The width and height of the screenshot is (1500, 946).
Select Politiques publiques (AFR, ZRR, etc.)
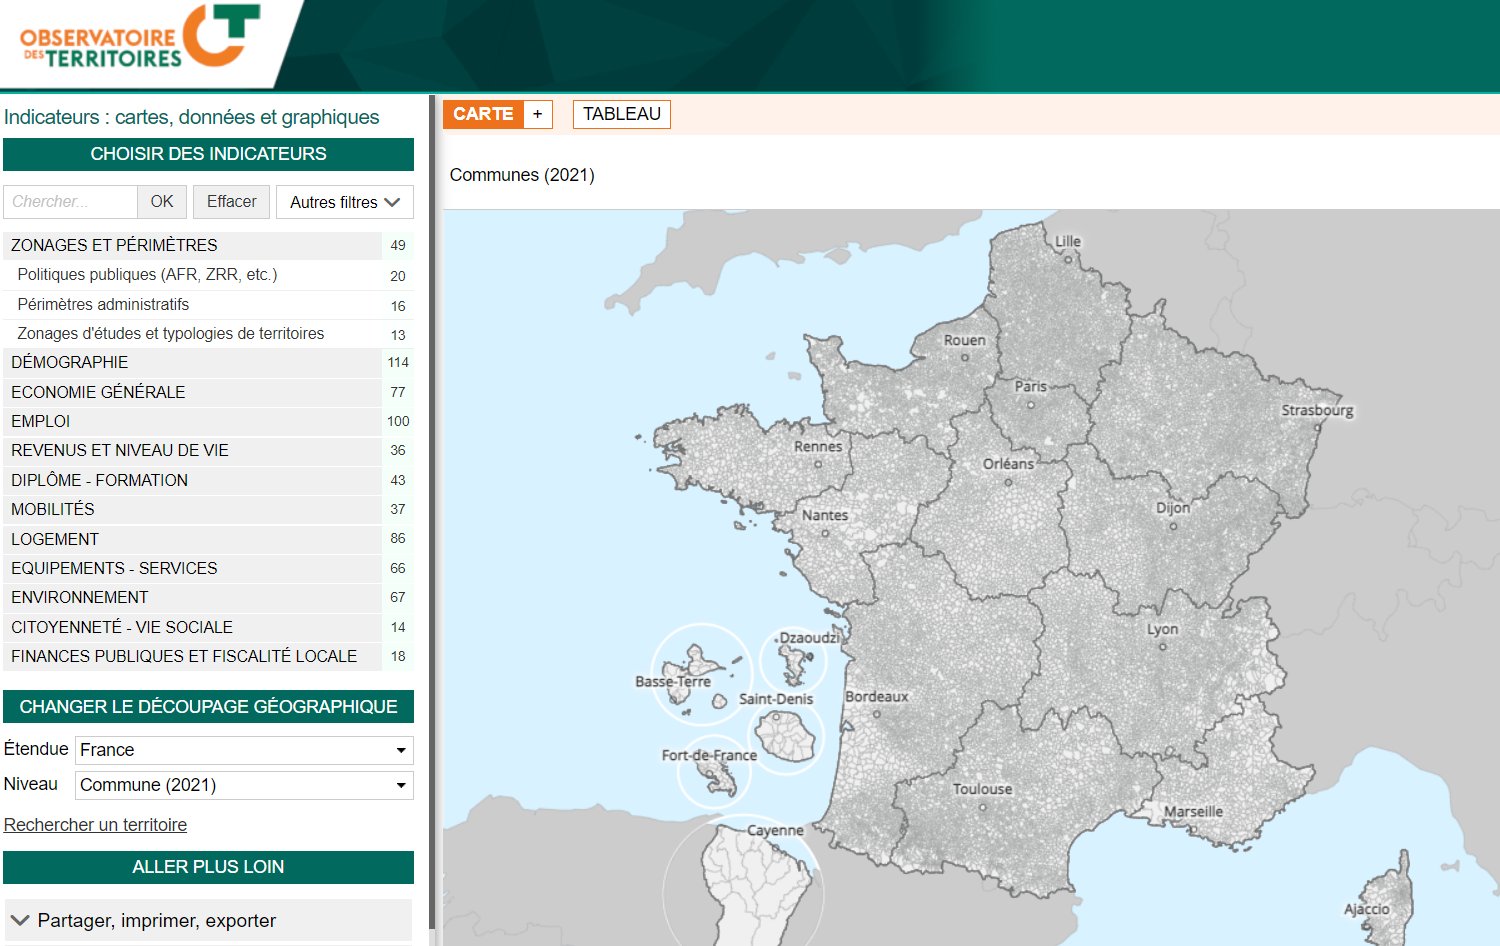147,275
